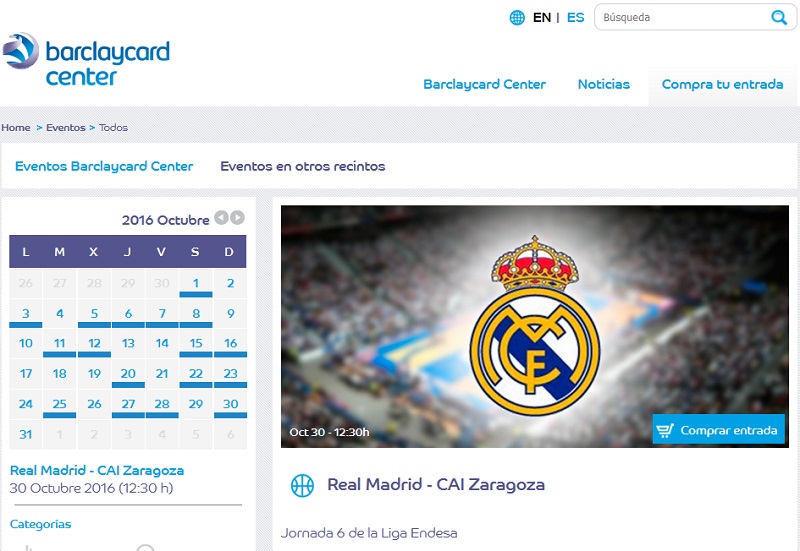Select October 12 in calendar
Image resolution: width=800 pixels, height=551 pixels.
pos(94,344)
